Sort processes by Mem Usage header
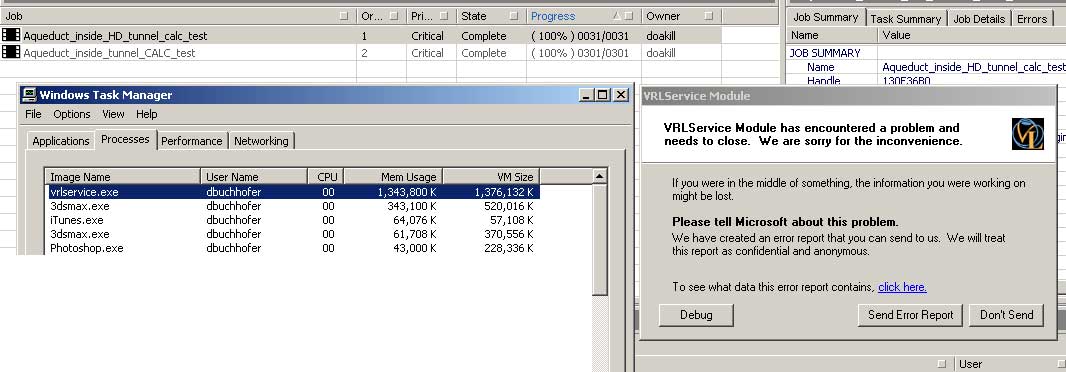Viewport: 1066px width, 372px height. (x=394, y=177)
